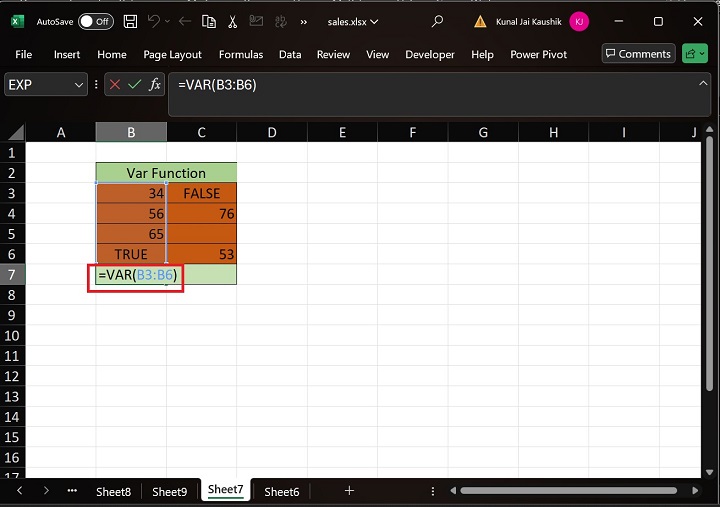The width and height of the screenshot is (720, 507).
Task: Open the search magnifier
Action: pos(438,21)
